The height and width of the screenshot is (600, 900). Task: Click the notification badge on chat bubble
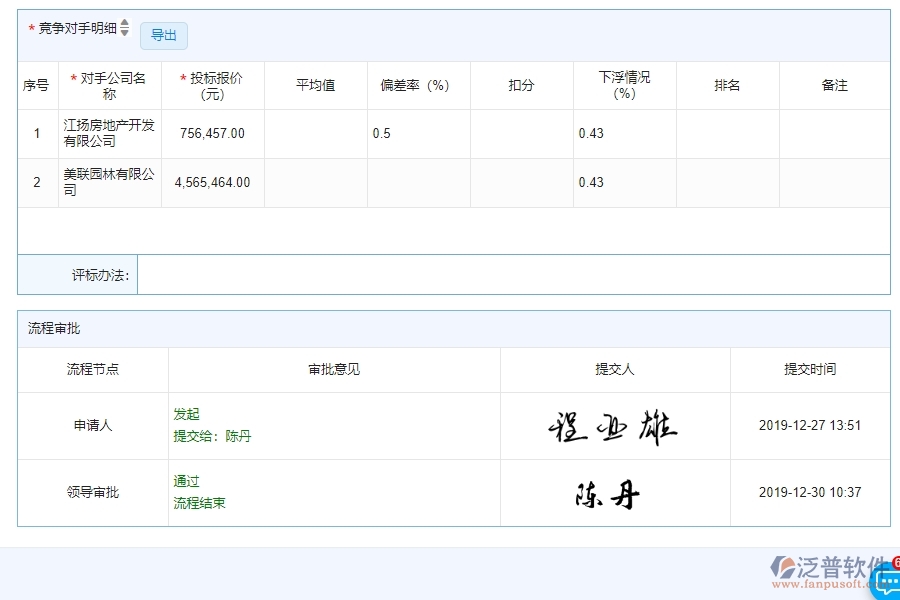(896, 562)
